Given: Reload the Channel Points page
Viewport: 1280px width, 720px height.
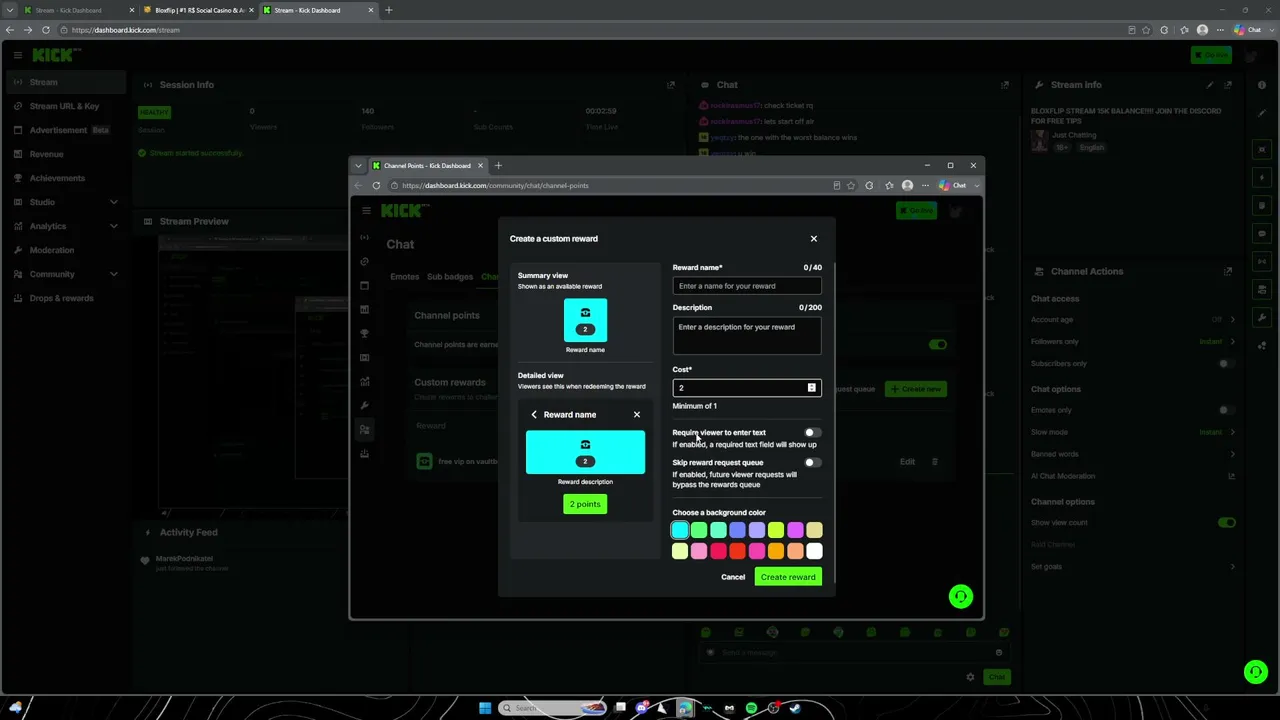Looking at the screenshot, I should click(376, 185).
